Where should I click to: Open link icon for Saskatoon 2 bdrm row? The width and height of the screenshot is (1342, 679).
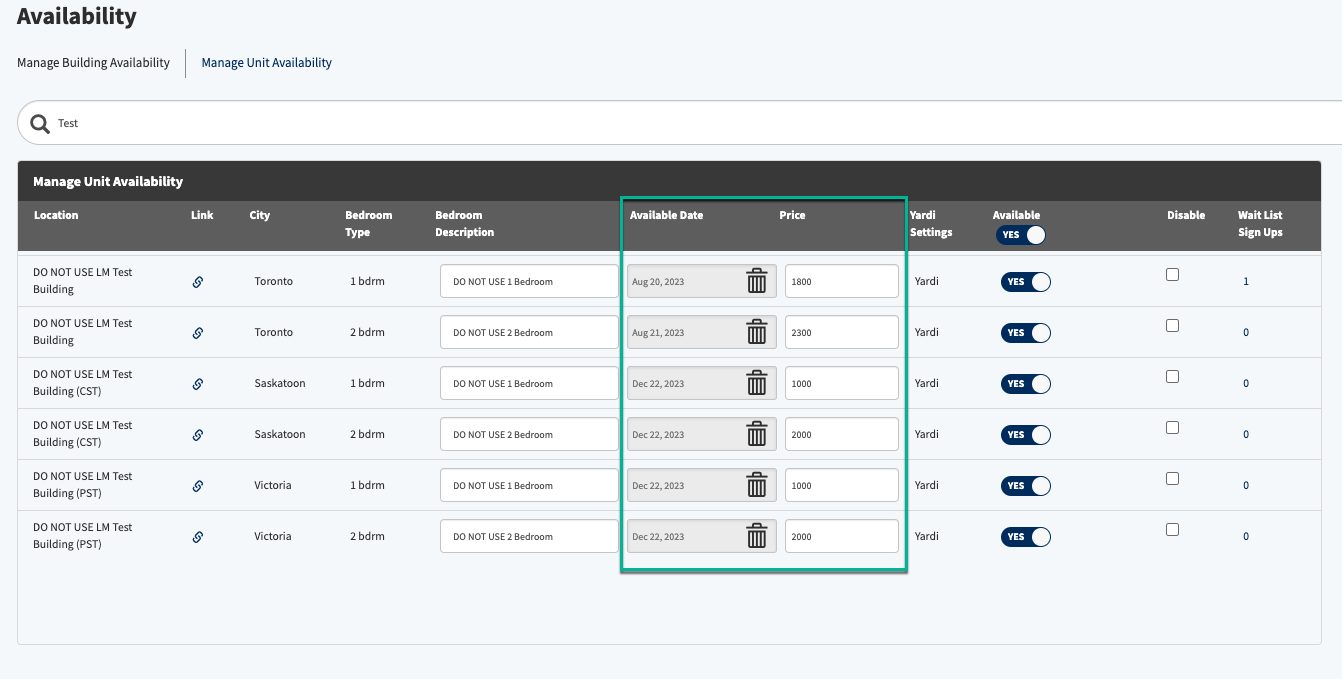point(198,435)
